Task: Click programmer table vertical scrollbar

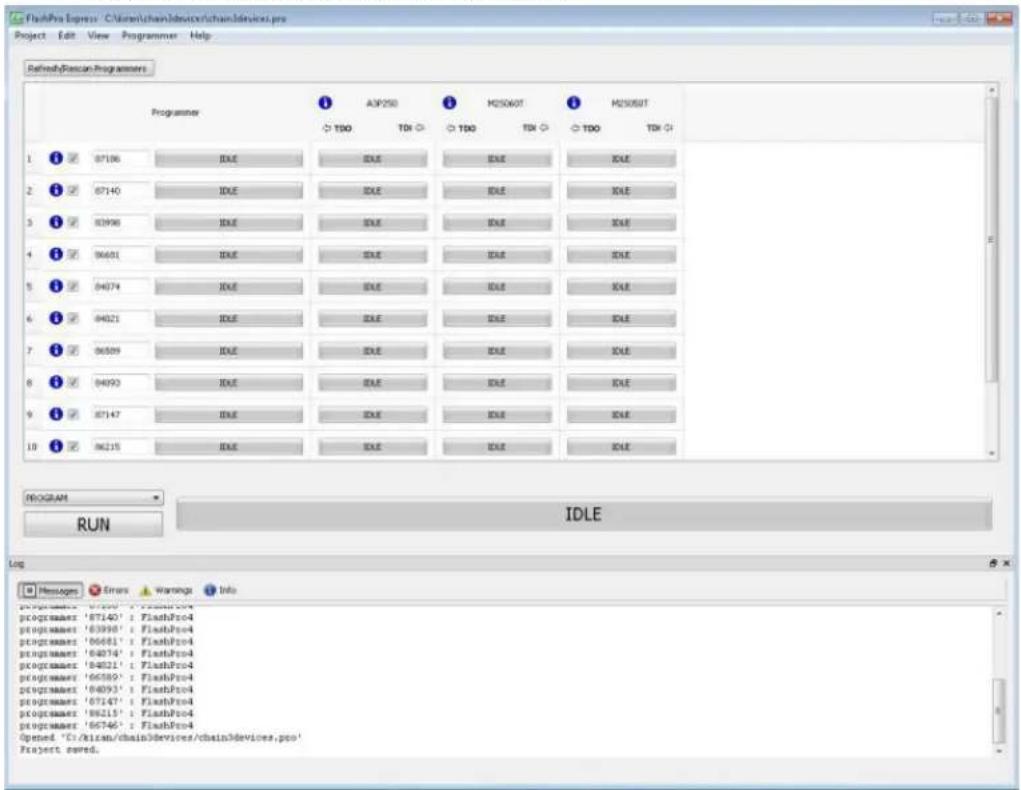Action: point(992,271)
